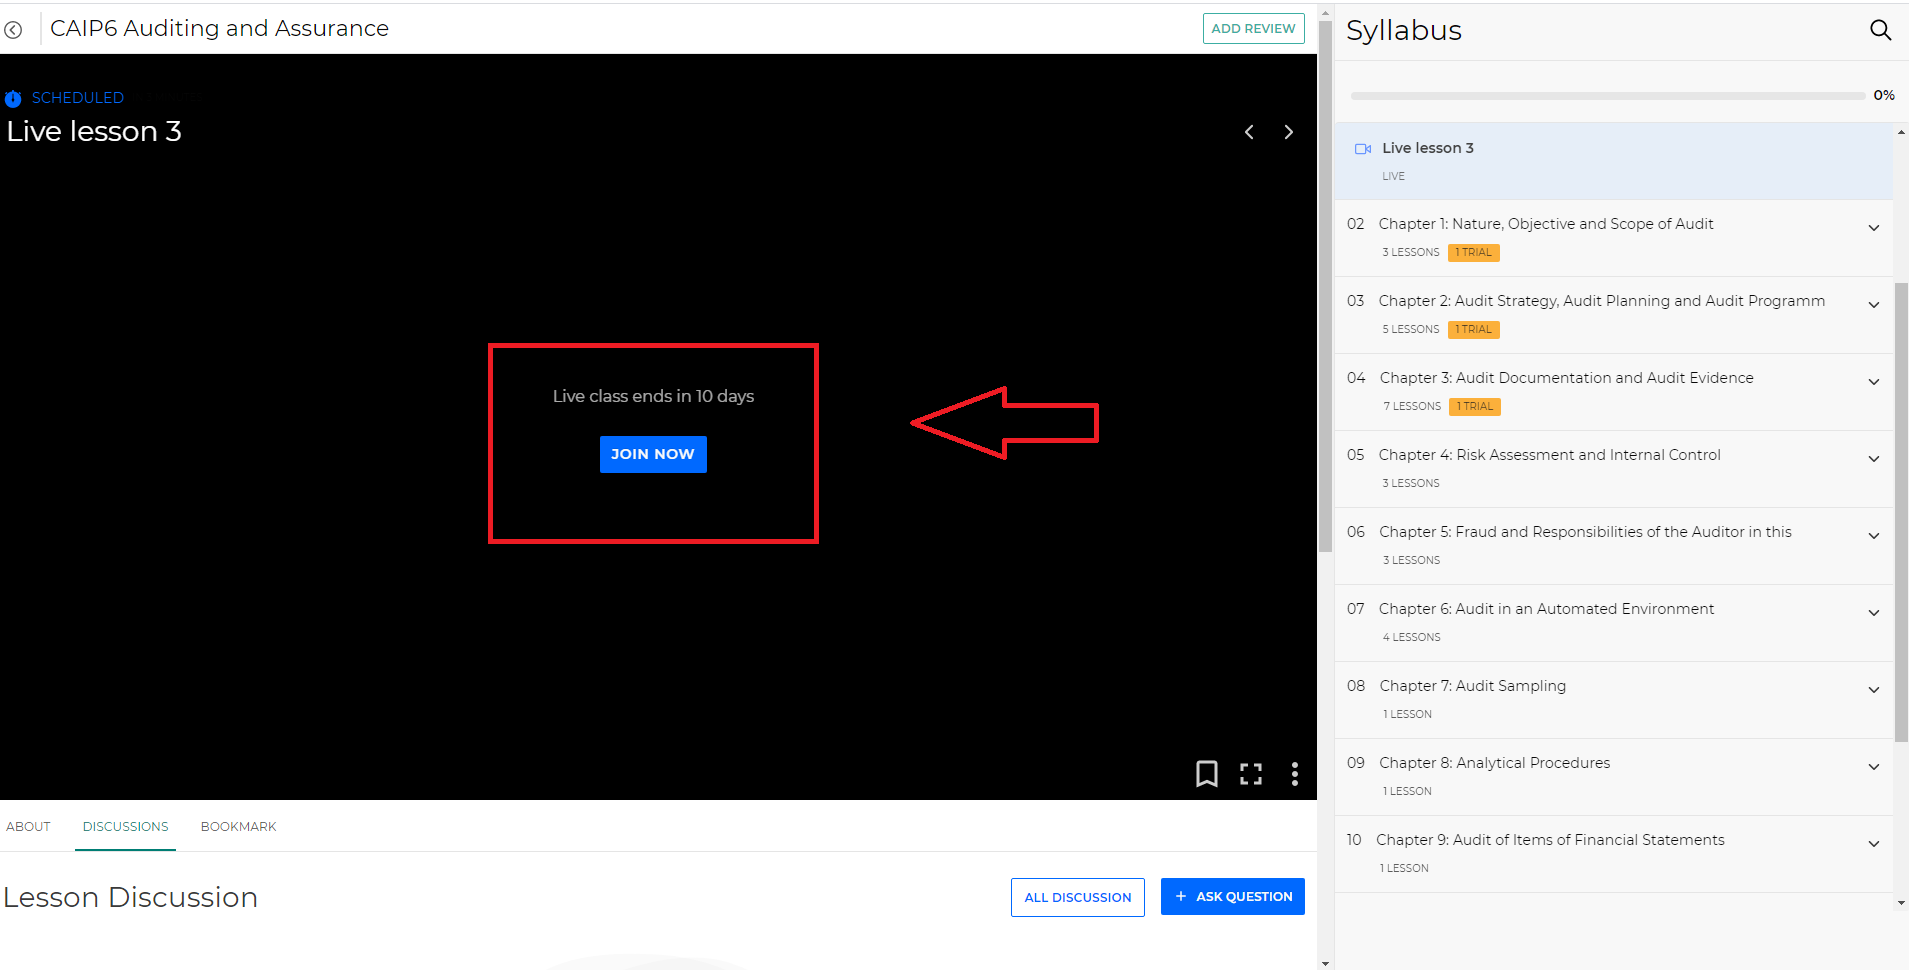
Task: Expand Chapter 7 Audit Sampling section
Action: [1874, 690]
